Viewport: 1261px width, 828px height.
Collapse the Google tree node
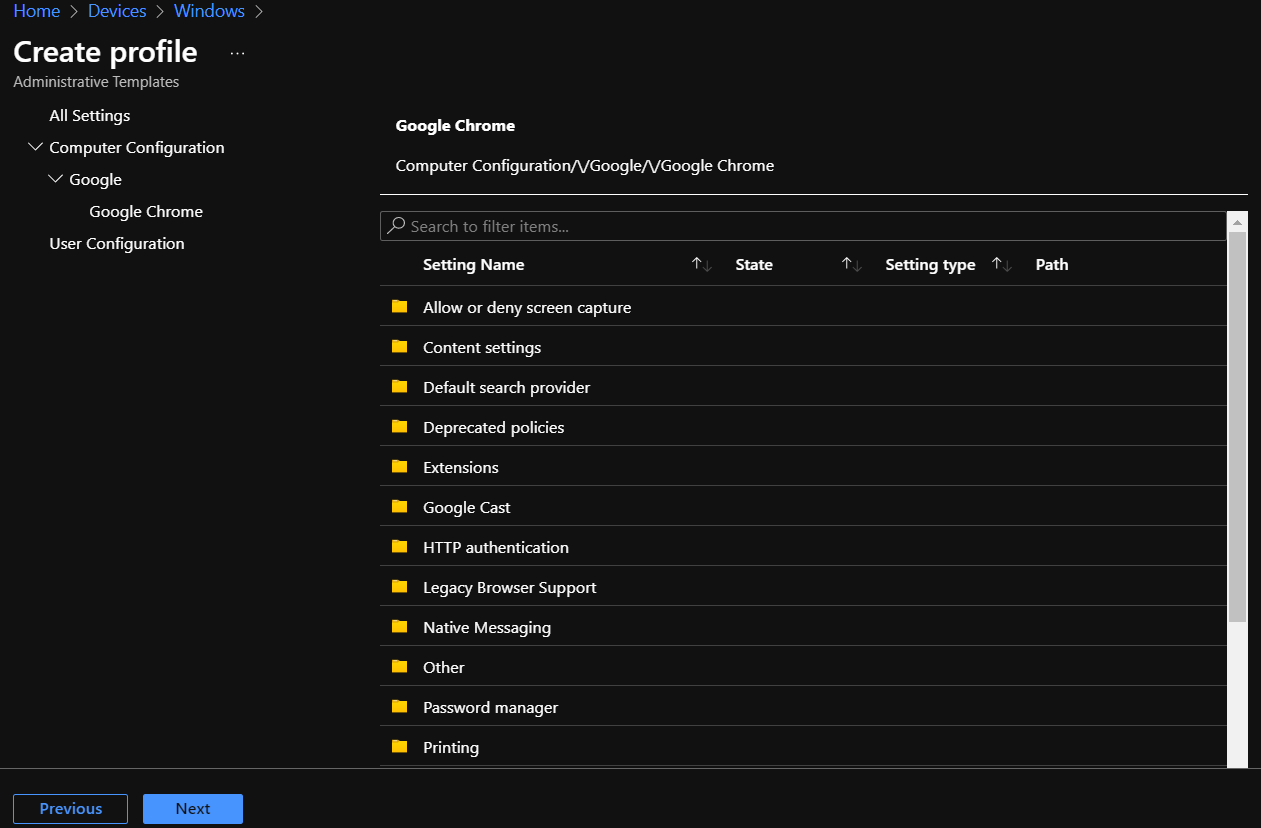click(56, 179)
